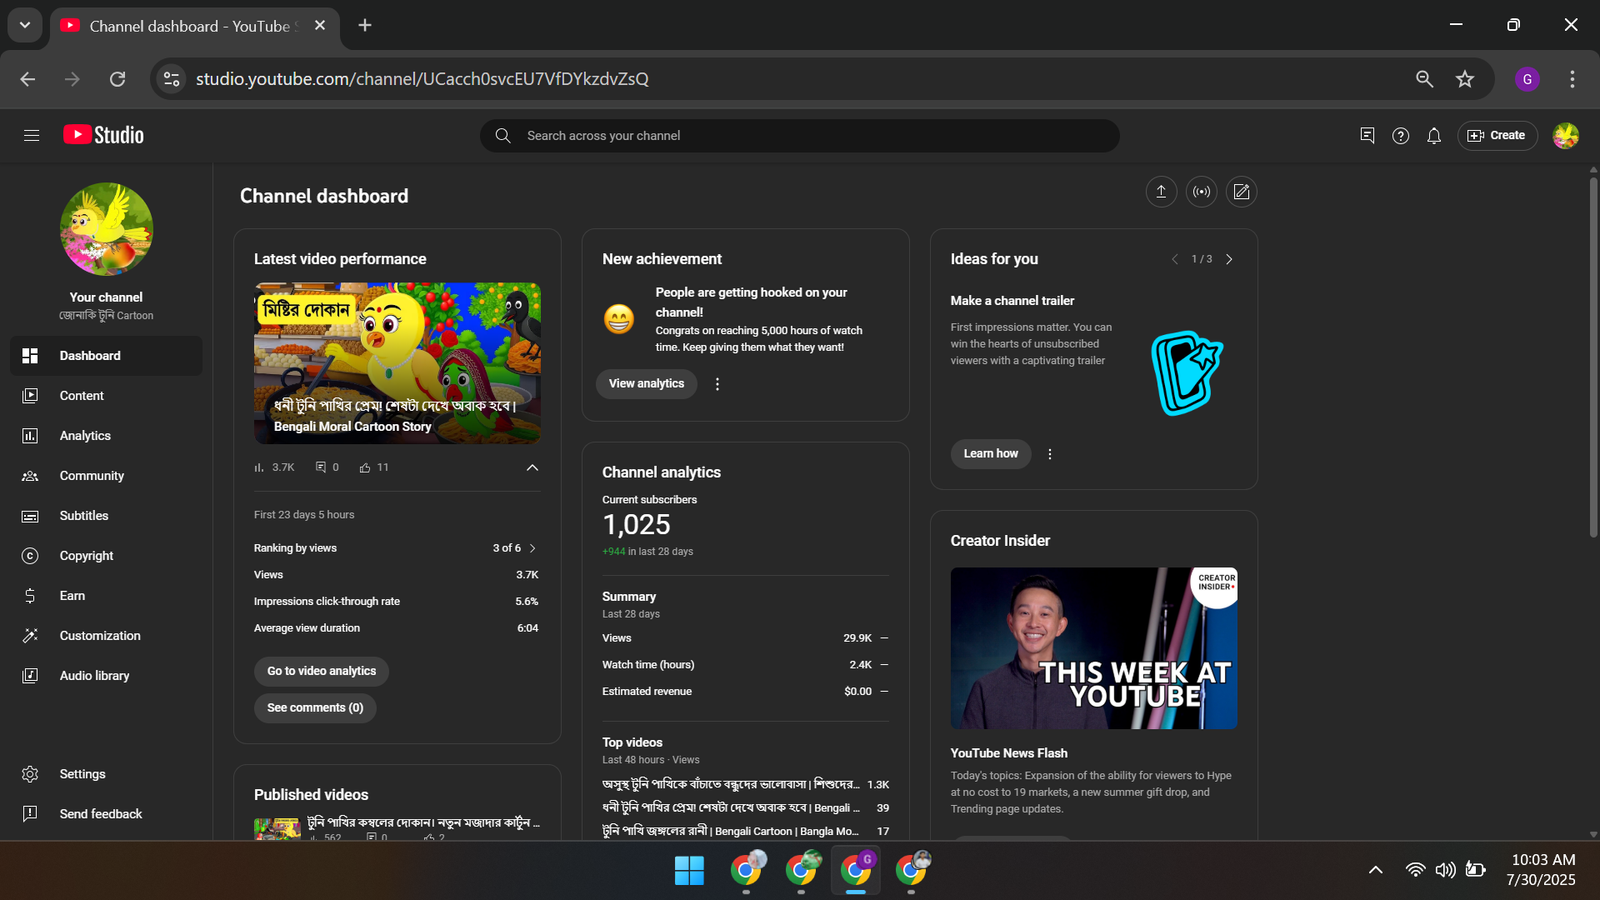The height and width of the screenshot is (900, 1600).
Task: Click the views bar chart icon on latest video
Action: 260,467
